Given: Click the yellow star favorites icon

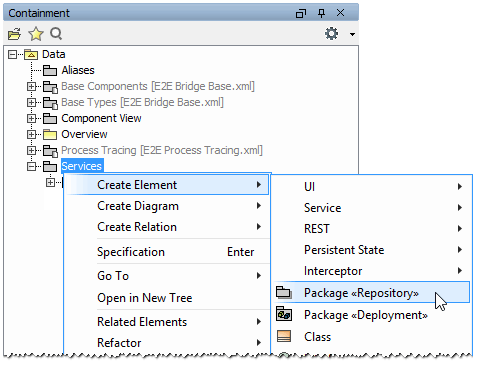Looking at the screenshot, I should [36, 34].
